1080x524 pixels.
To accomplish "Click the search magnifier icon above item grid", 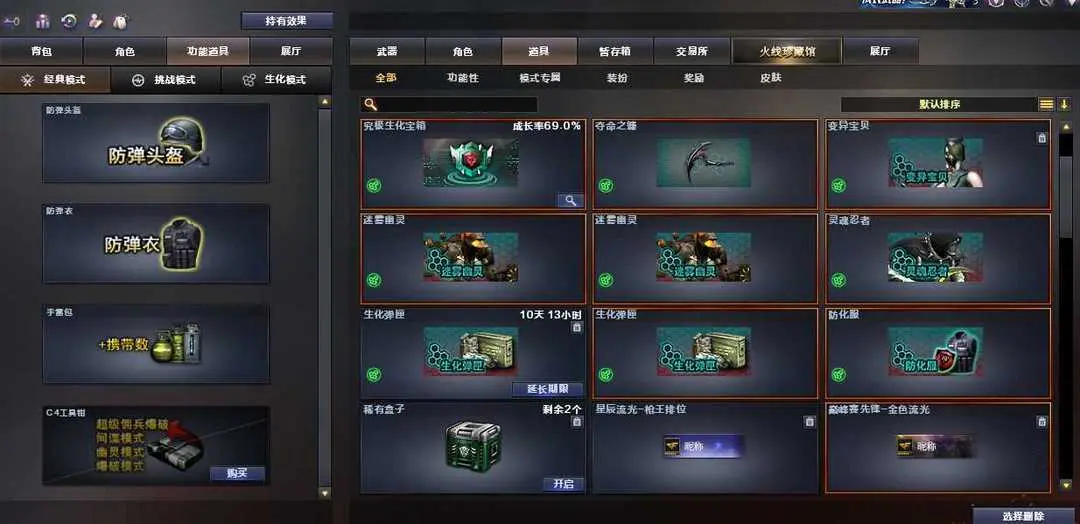I will tap(371, 105).
